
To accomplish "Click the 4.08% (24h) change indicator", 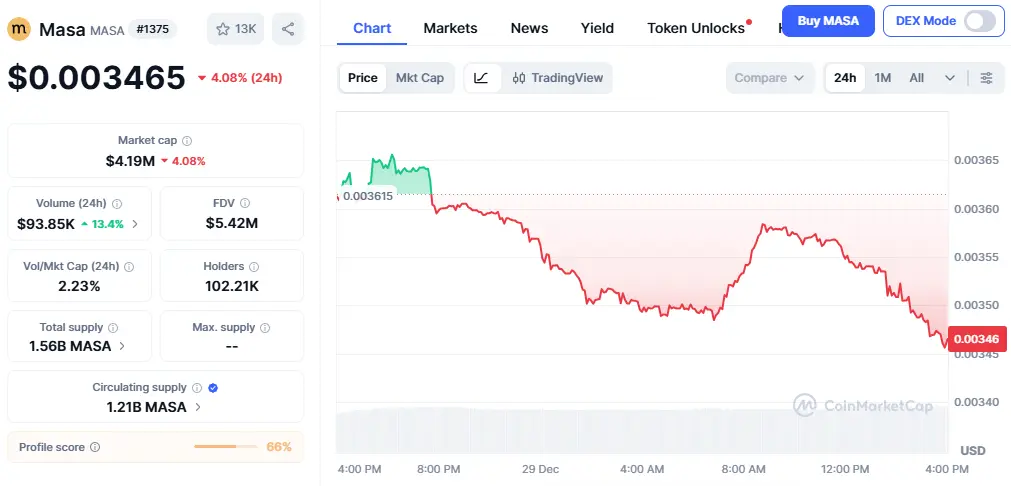I will pos(240,78).
